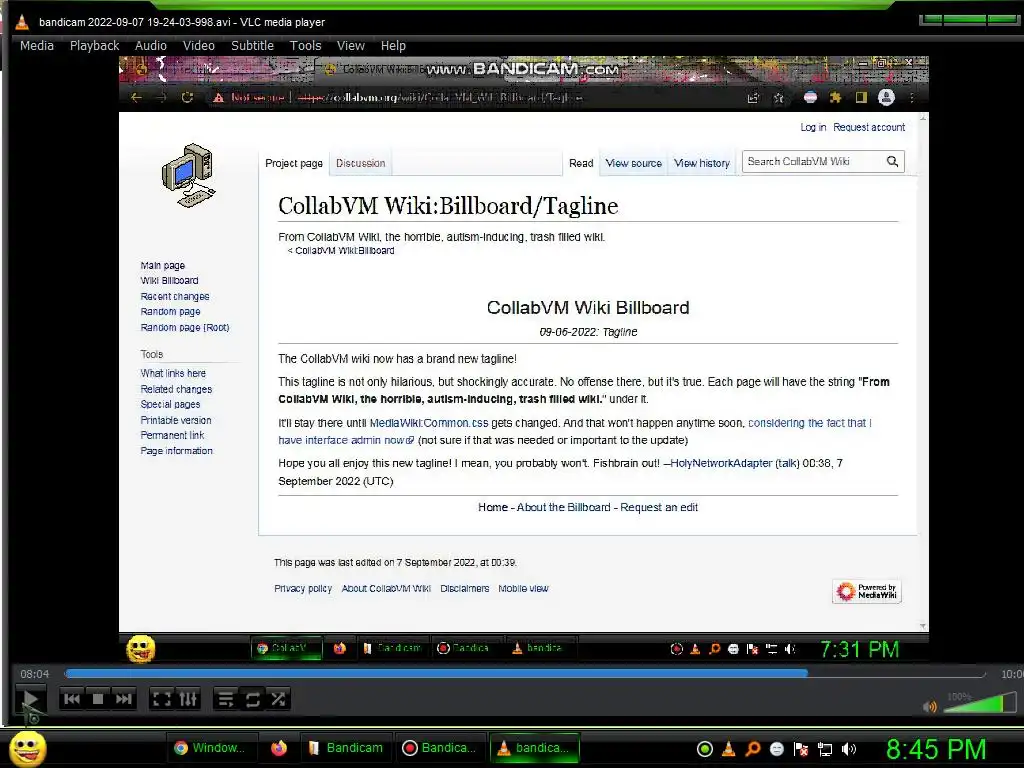Open the Video menu
The image size is (1024, 768).
pyautogui.click(x=199, y=46)
